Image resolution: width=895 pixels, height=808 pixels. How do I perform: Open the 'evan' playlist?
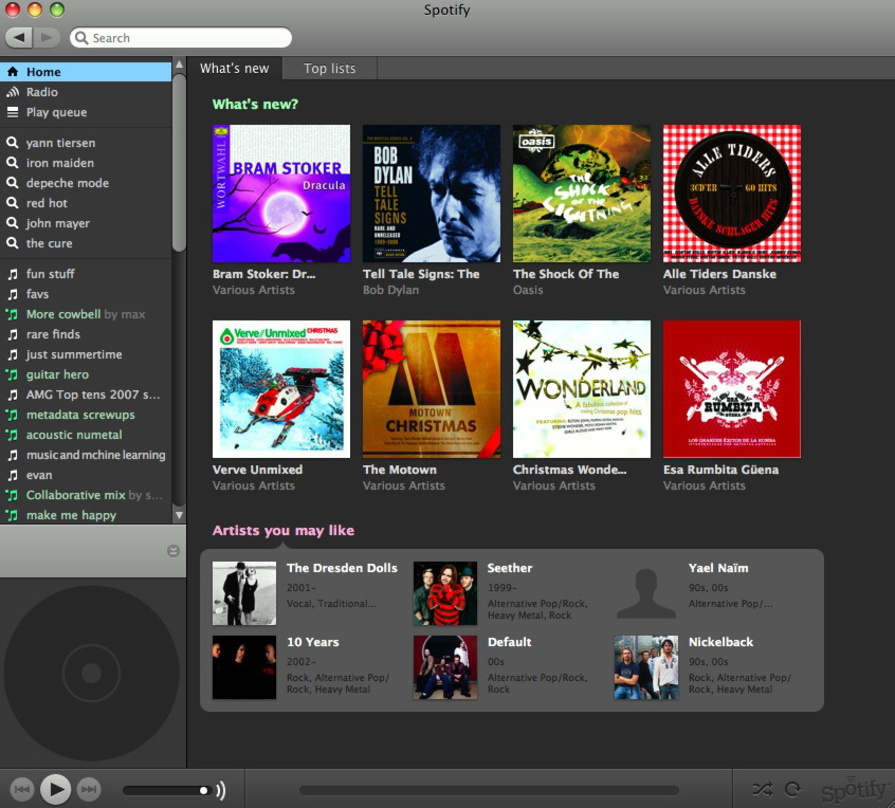[x=86, y=475]
